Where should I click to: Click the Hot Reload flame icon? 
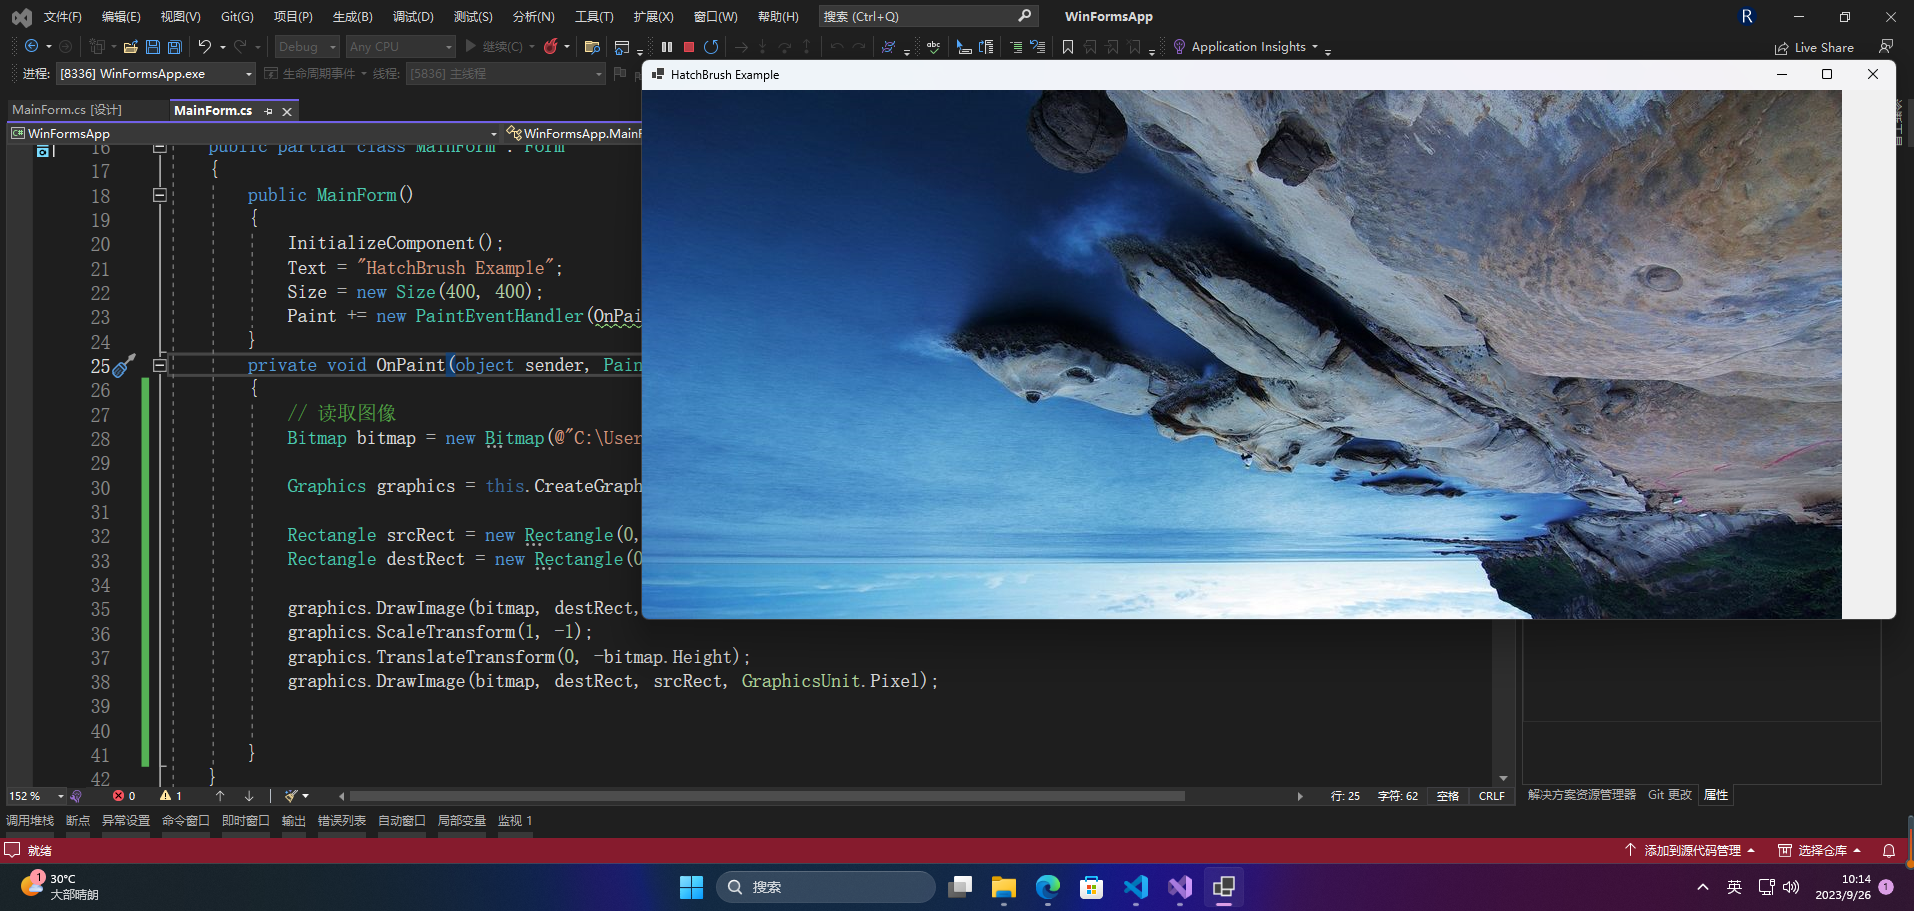click(x=551, y=46)
